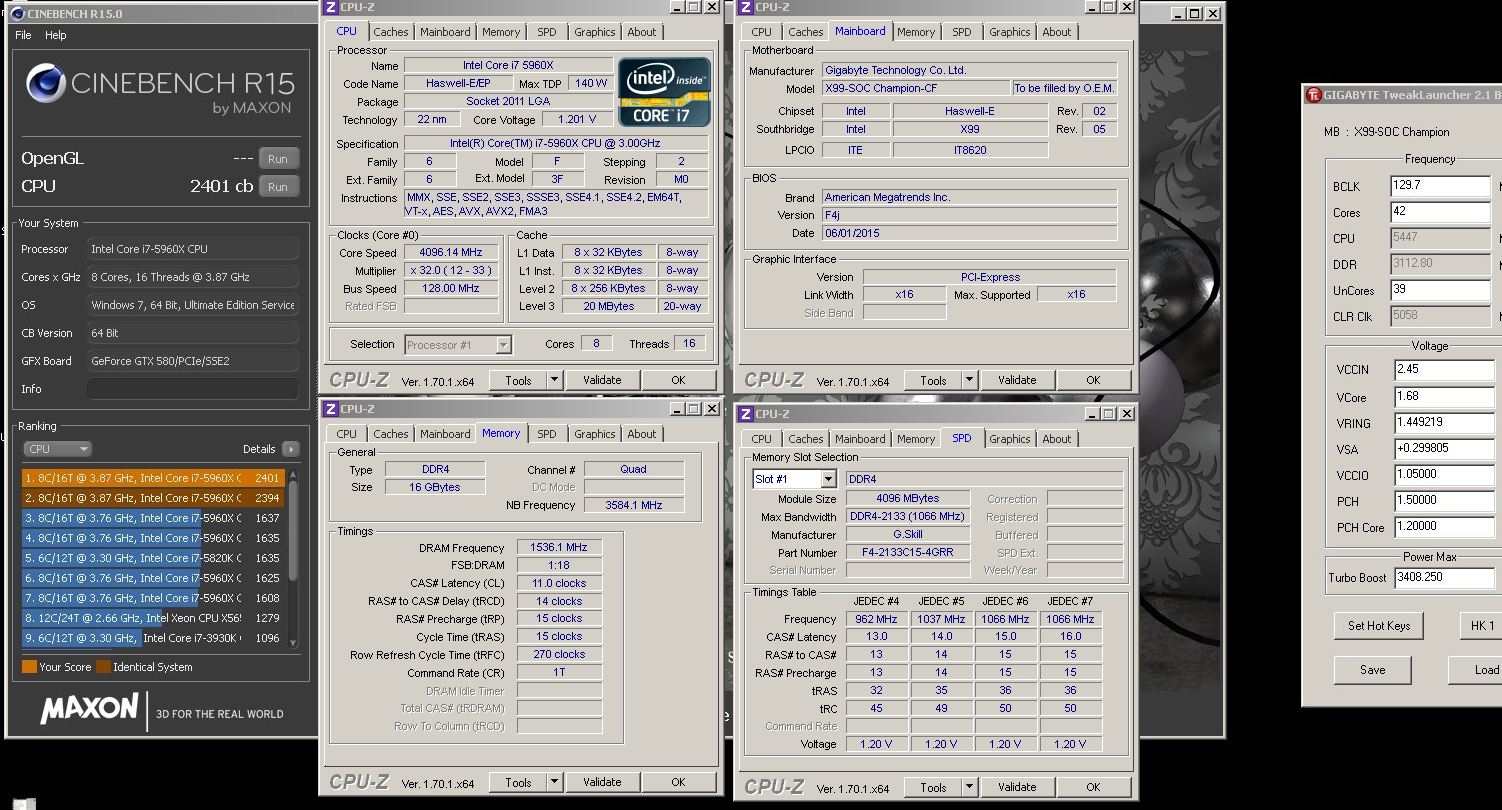Select ranking entry 8C/16T 2394 score
Viewport: 1502px width, 810px height.
152,498
